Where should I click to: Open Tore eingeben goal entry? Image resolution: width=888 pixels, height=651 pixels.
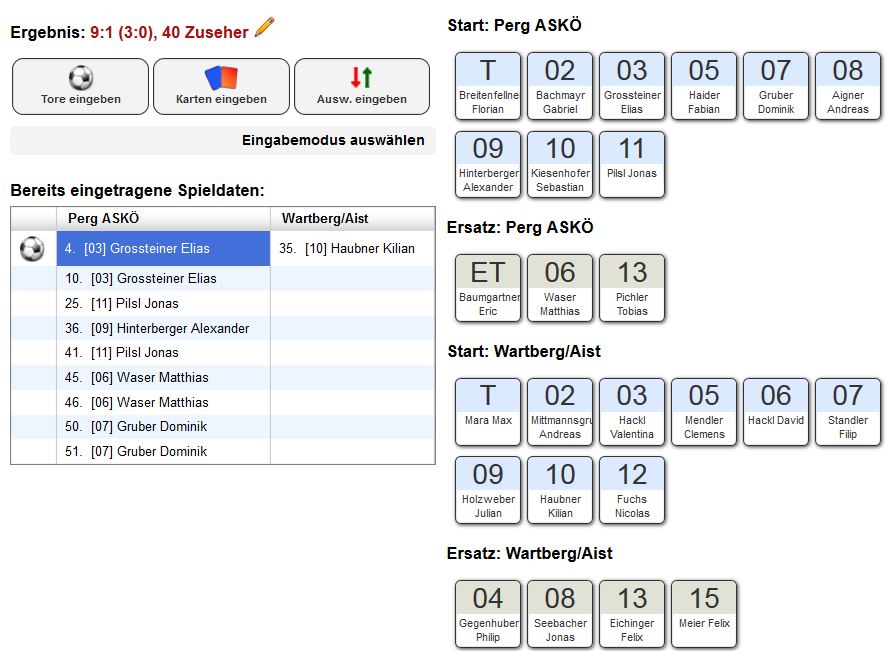80,87
